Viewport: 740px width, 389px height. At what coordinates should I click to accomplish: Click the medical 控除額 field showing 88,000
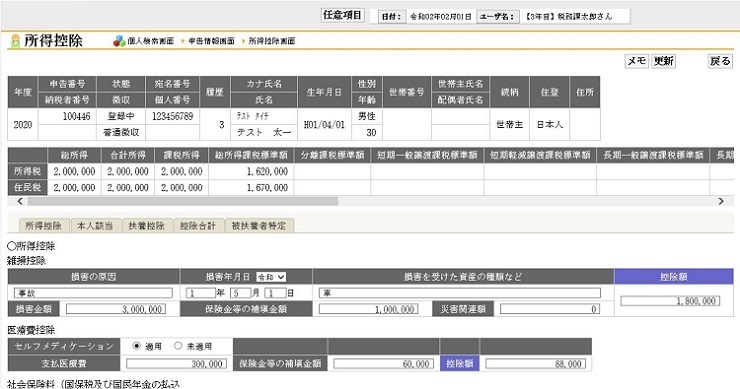point(536,364)
